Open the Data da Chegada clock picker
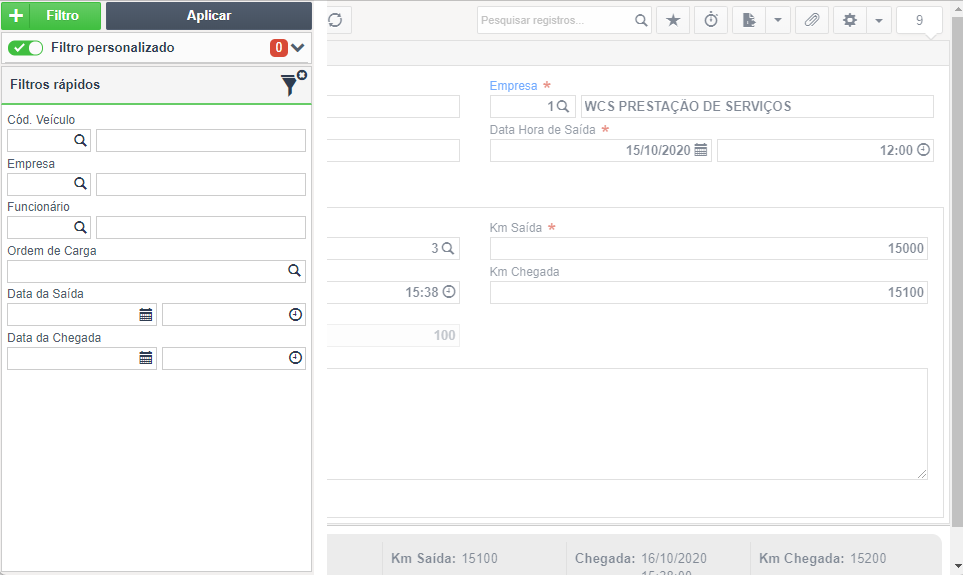963x575 pixels. coord(295,358)
